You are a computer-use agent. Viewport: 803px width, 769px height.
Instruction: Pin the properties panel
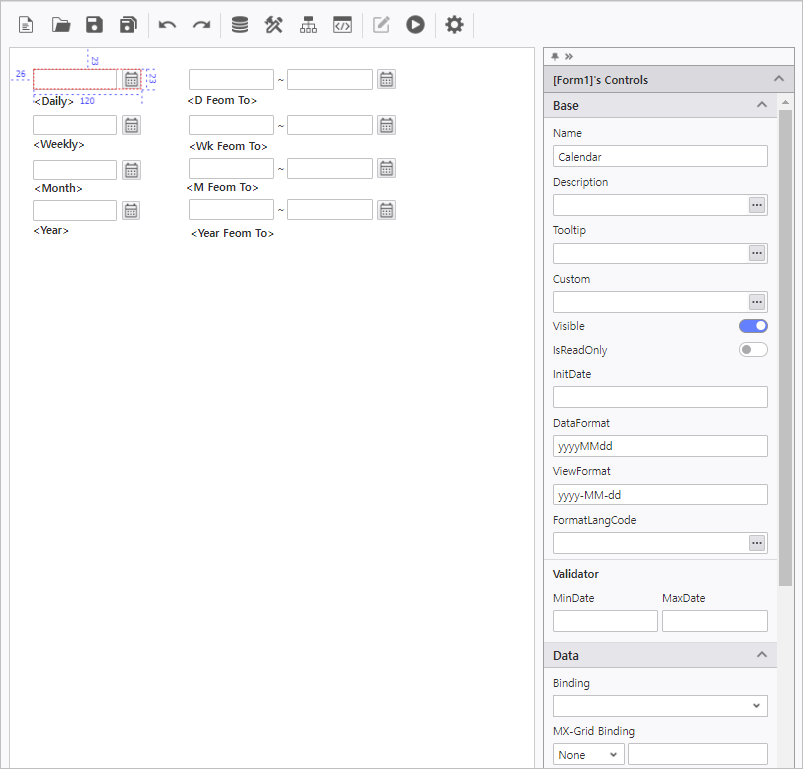[555, 56]
